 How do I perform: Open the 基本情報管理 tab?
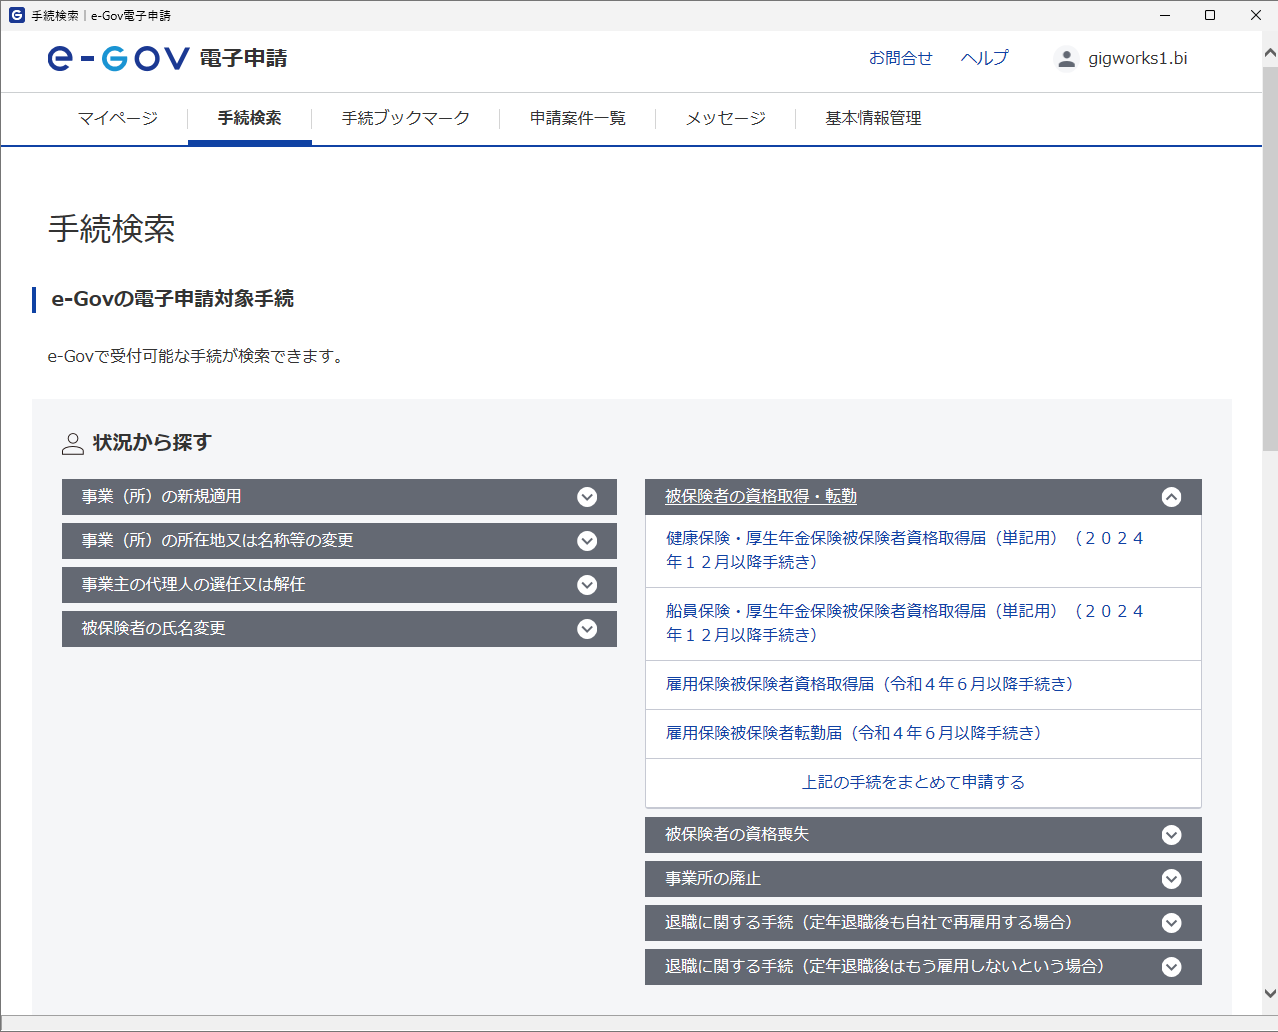click(873, 118)
